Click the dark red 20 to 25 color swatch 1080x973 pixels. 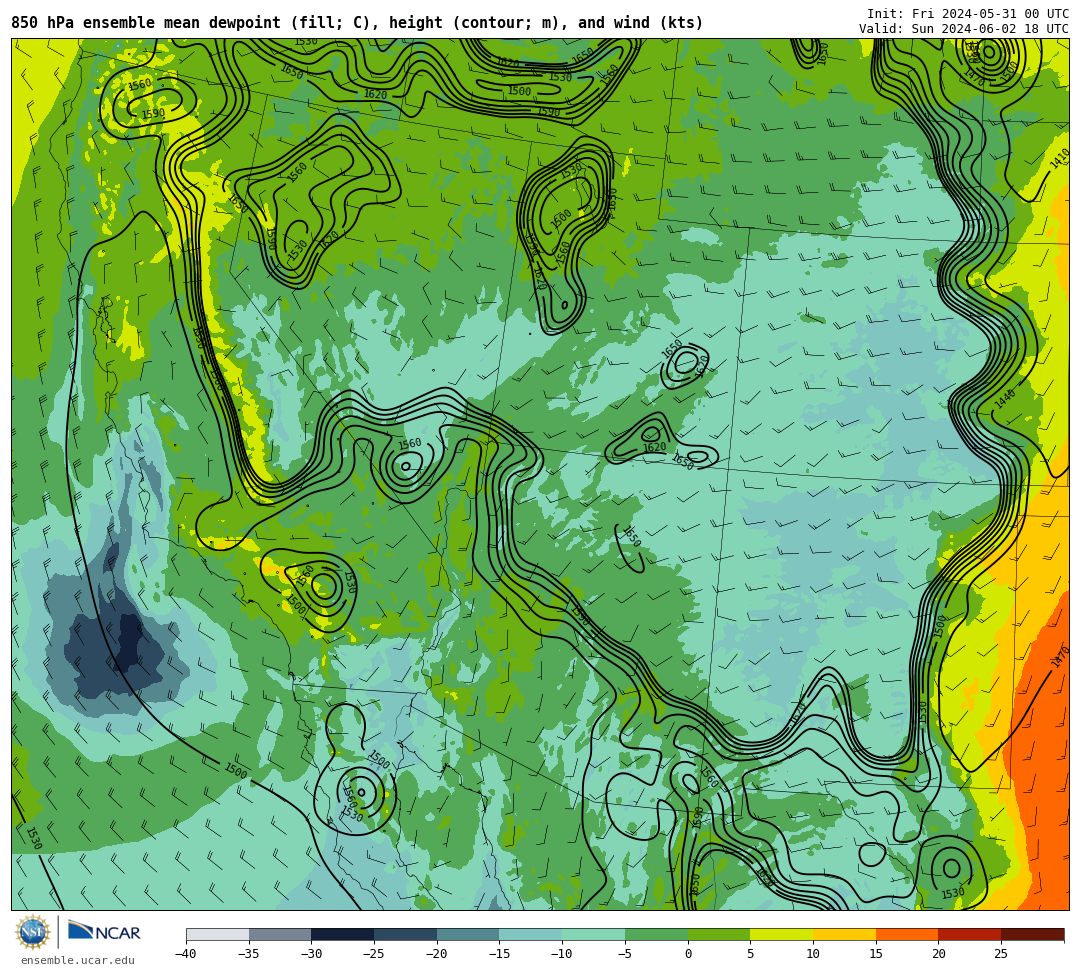point(970,934)
